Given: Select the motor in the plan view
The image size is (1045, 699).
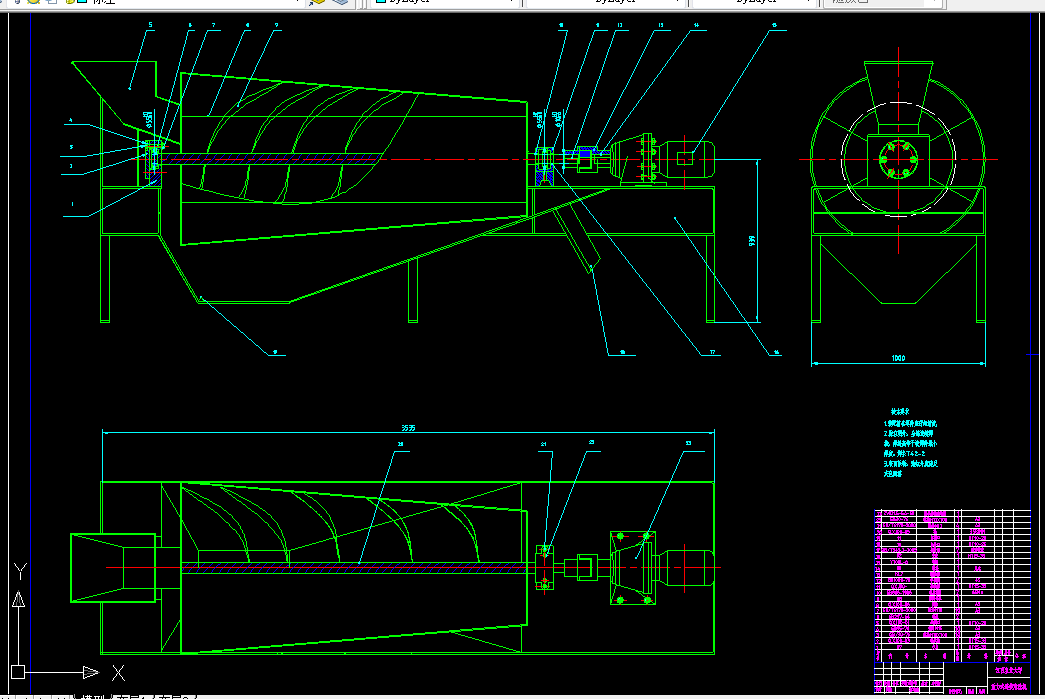Looking at the screenshot, I should [688, 568].
